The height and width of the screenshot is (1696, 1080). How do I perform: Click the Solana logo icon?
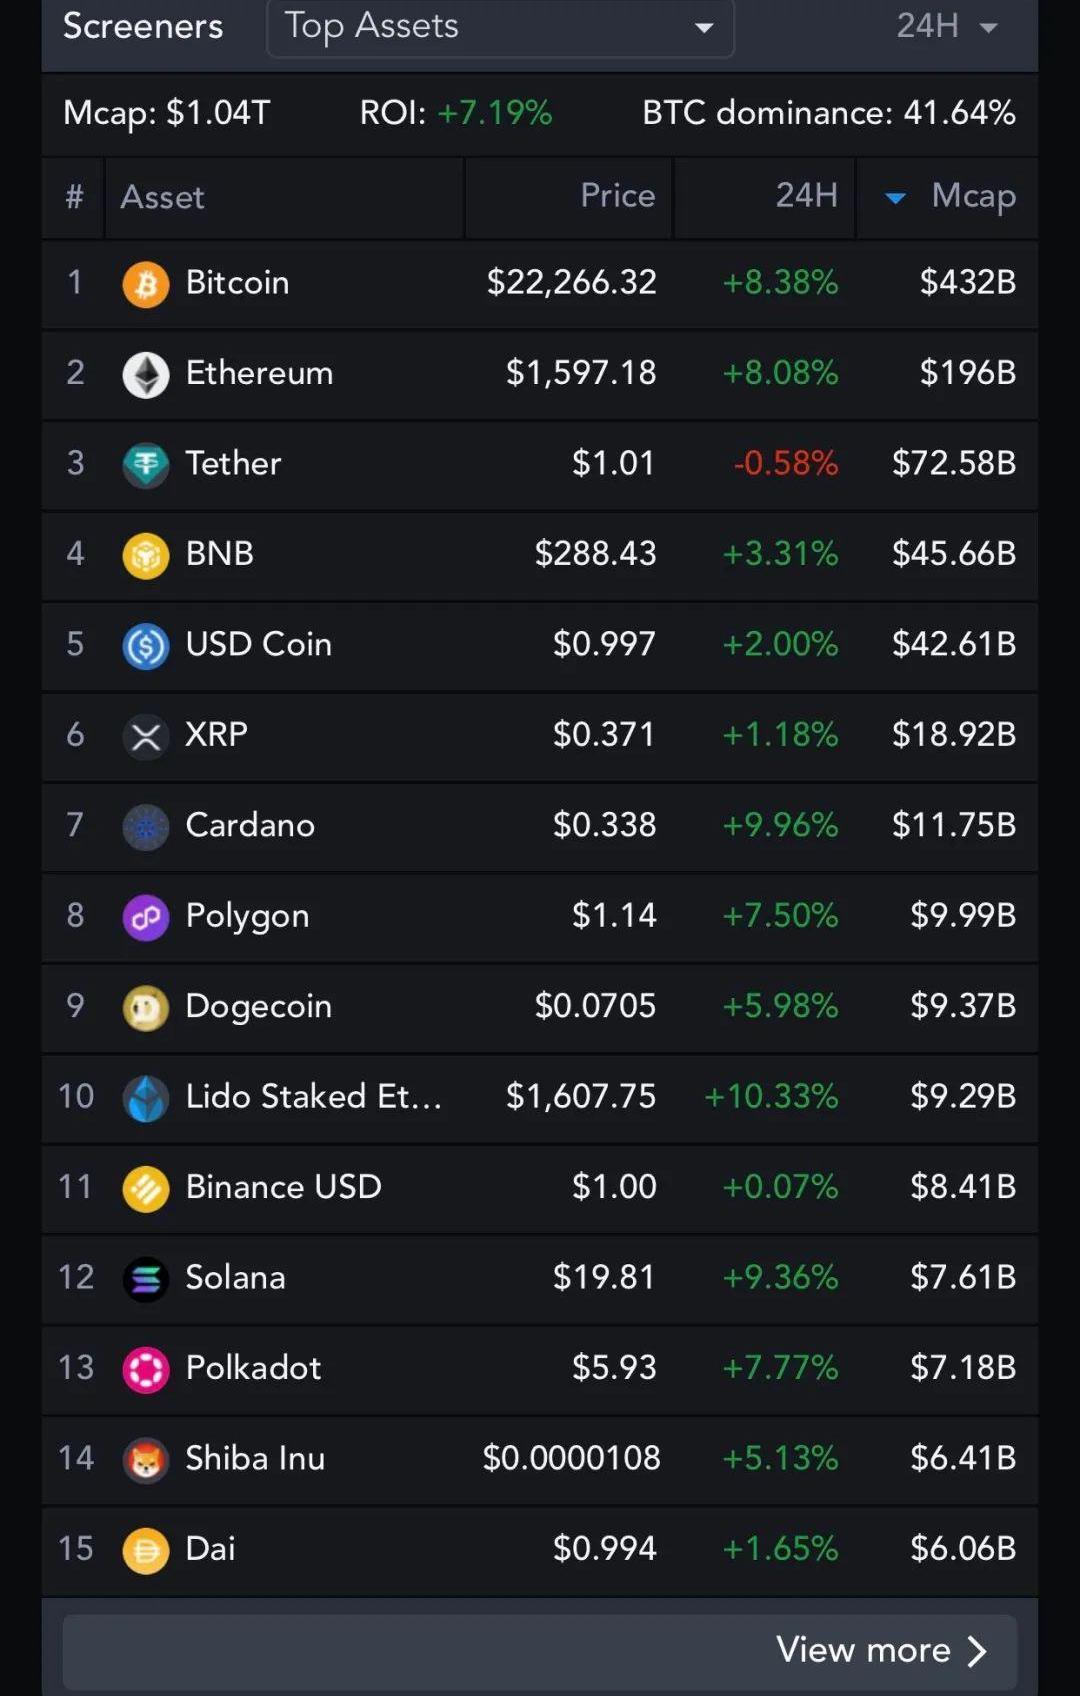[146, 1279]
